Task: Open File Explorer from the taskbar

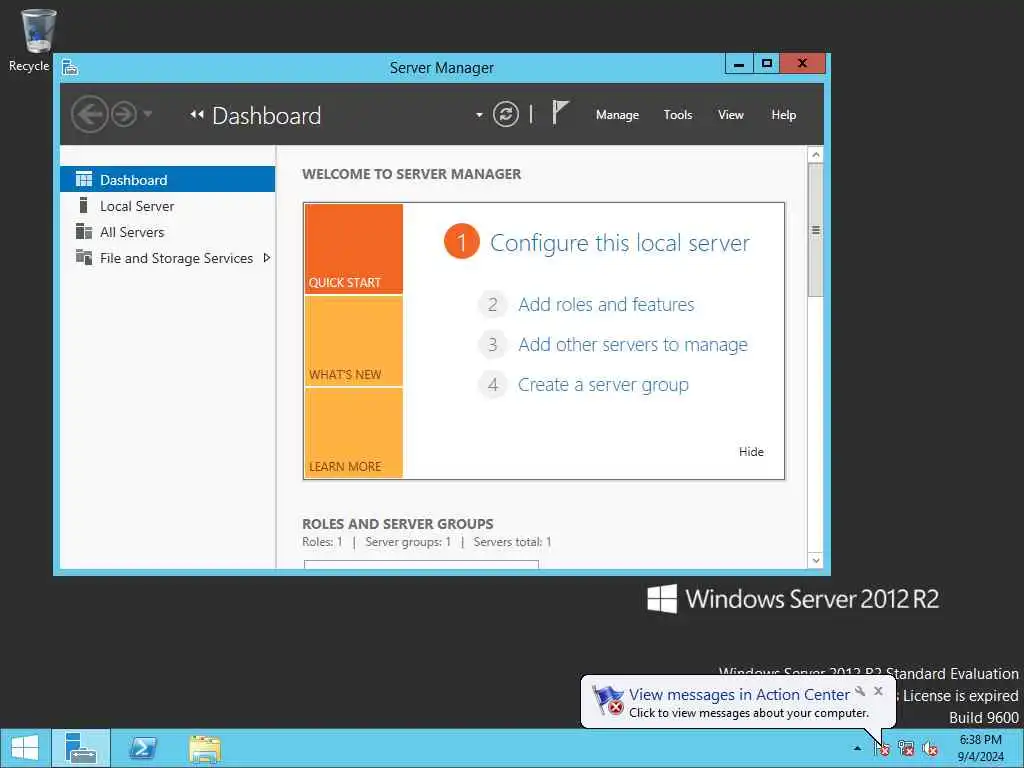Action: point(205,748)
